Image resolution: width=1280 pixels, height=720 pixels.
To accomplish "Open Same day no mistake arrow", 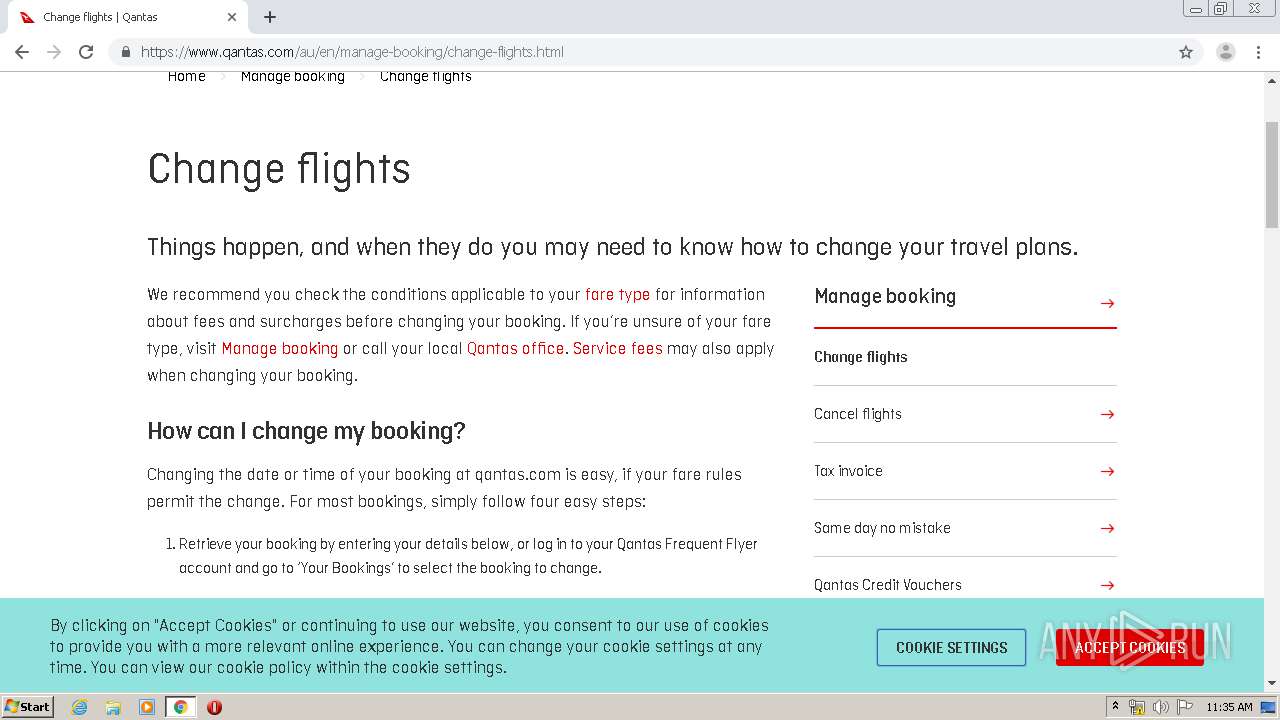I will pyautogui.click(x=1107, y=528).
